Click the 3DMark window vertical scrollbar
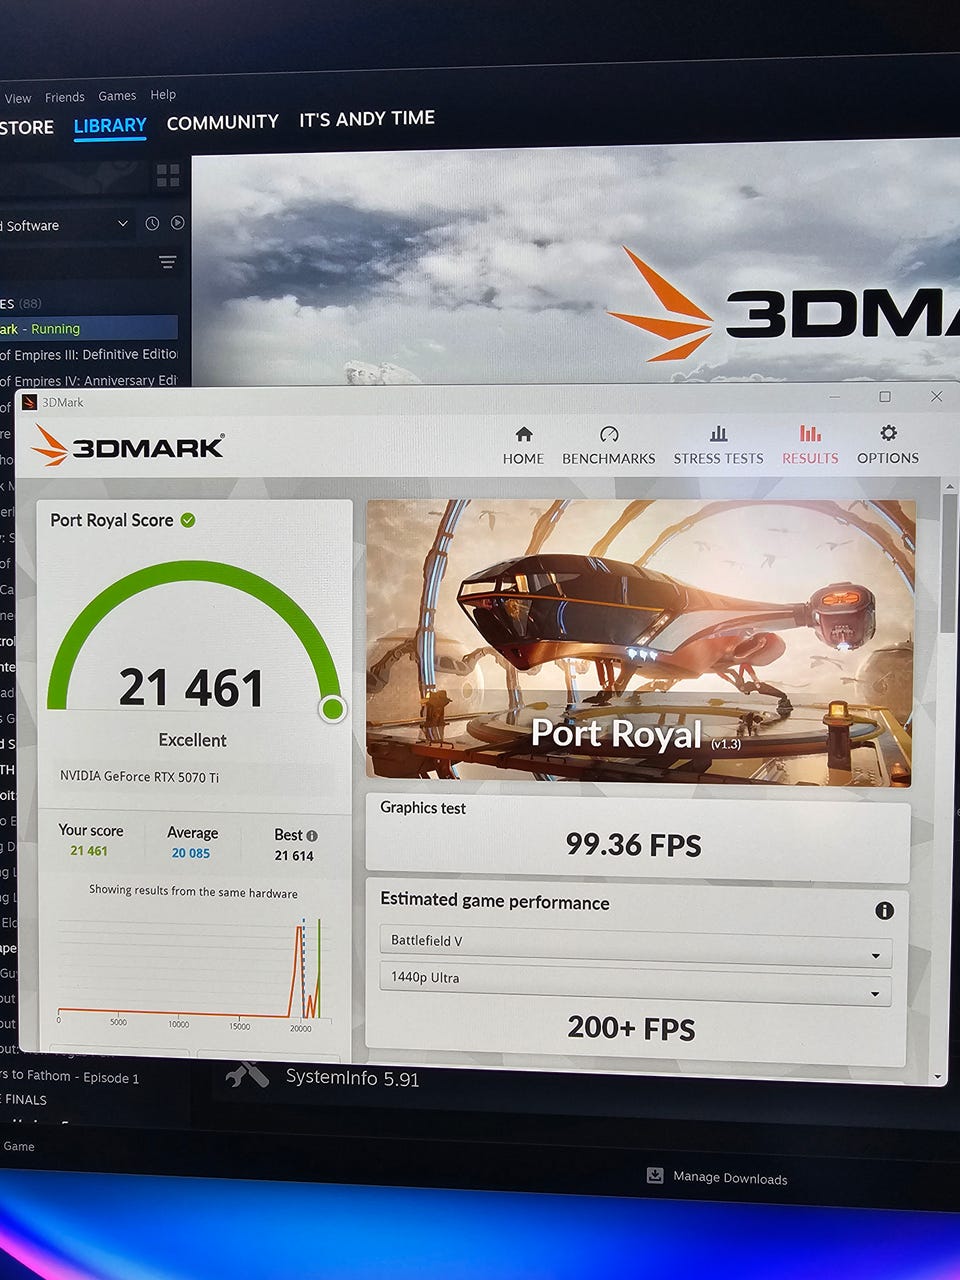This screenshot has width=960, height=1280. 947,565
